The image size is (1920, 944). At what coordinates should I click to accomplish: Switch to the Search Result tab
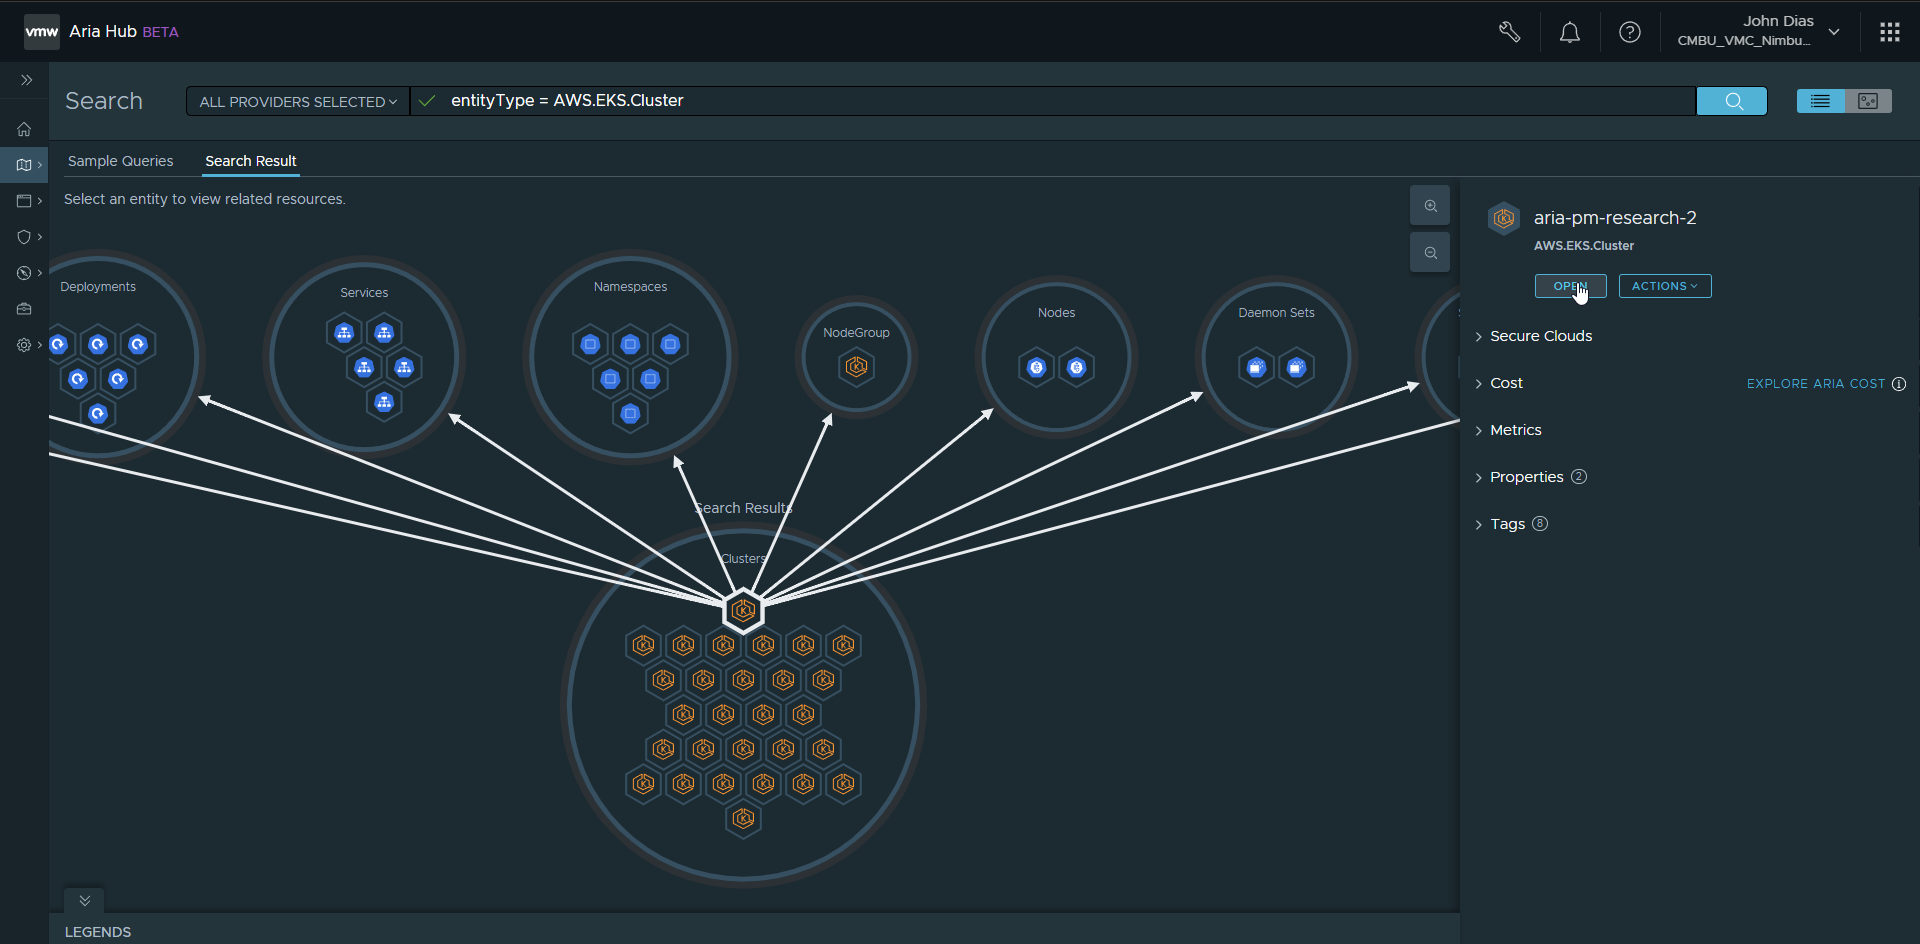[251, 161]
